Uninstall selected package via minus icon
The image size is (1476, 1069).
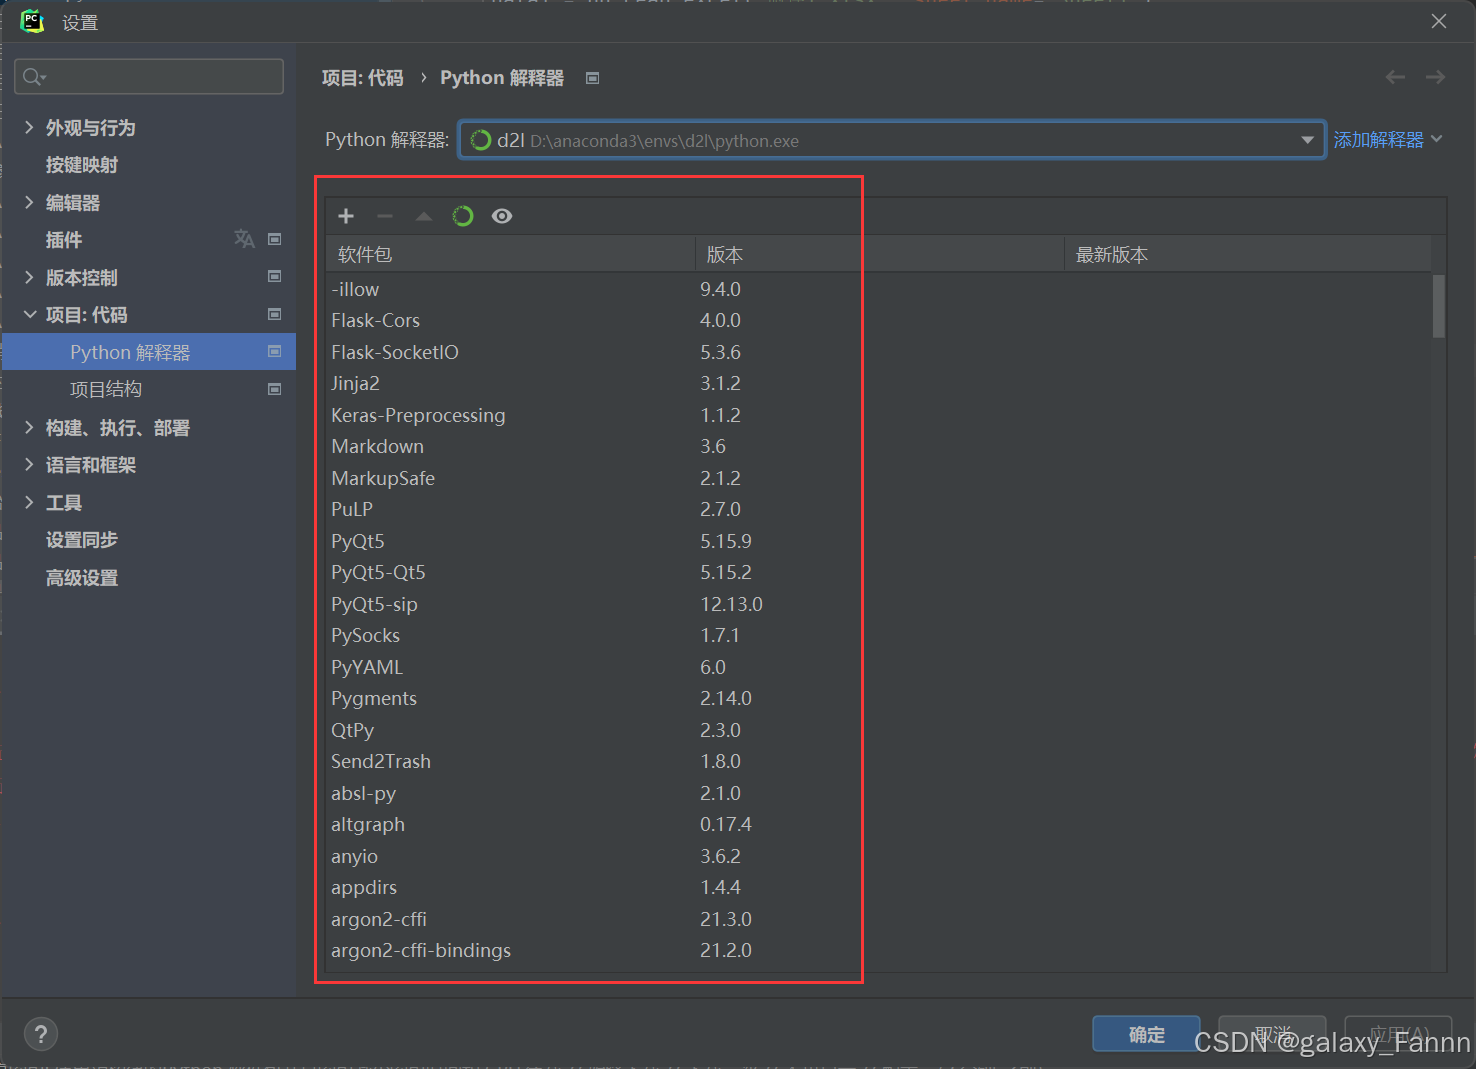(384, 215)
